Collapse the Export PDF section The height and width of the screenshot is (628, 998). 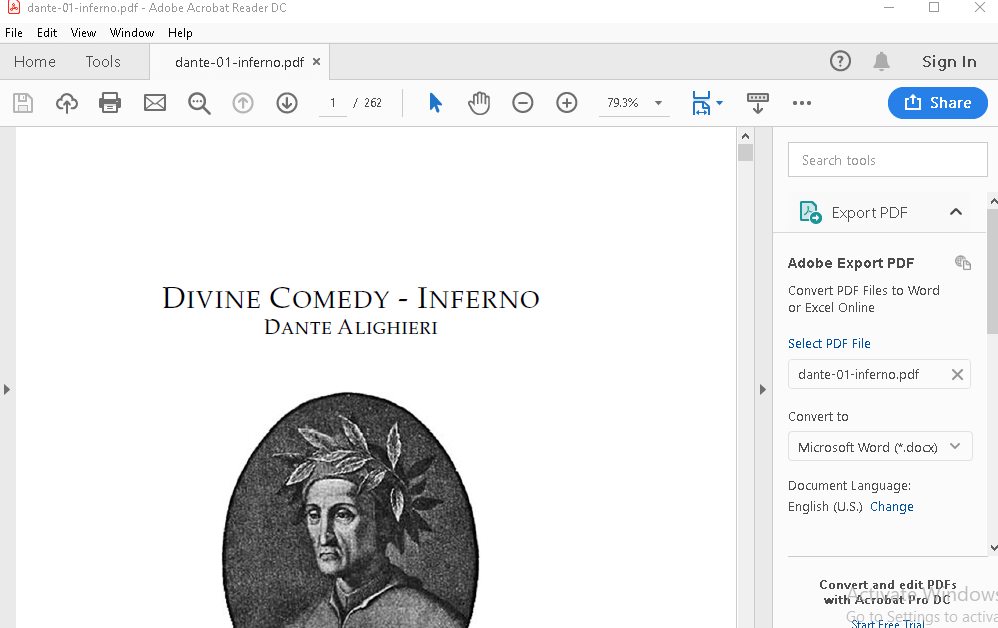point(956,212)
